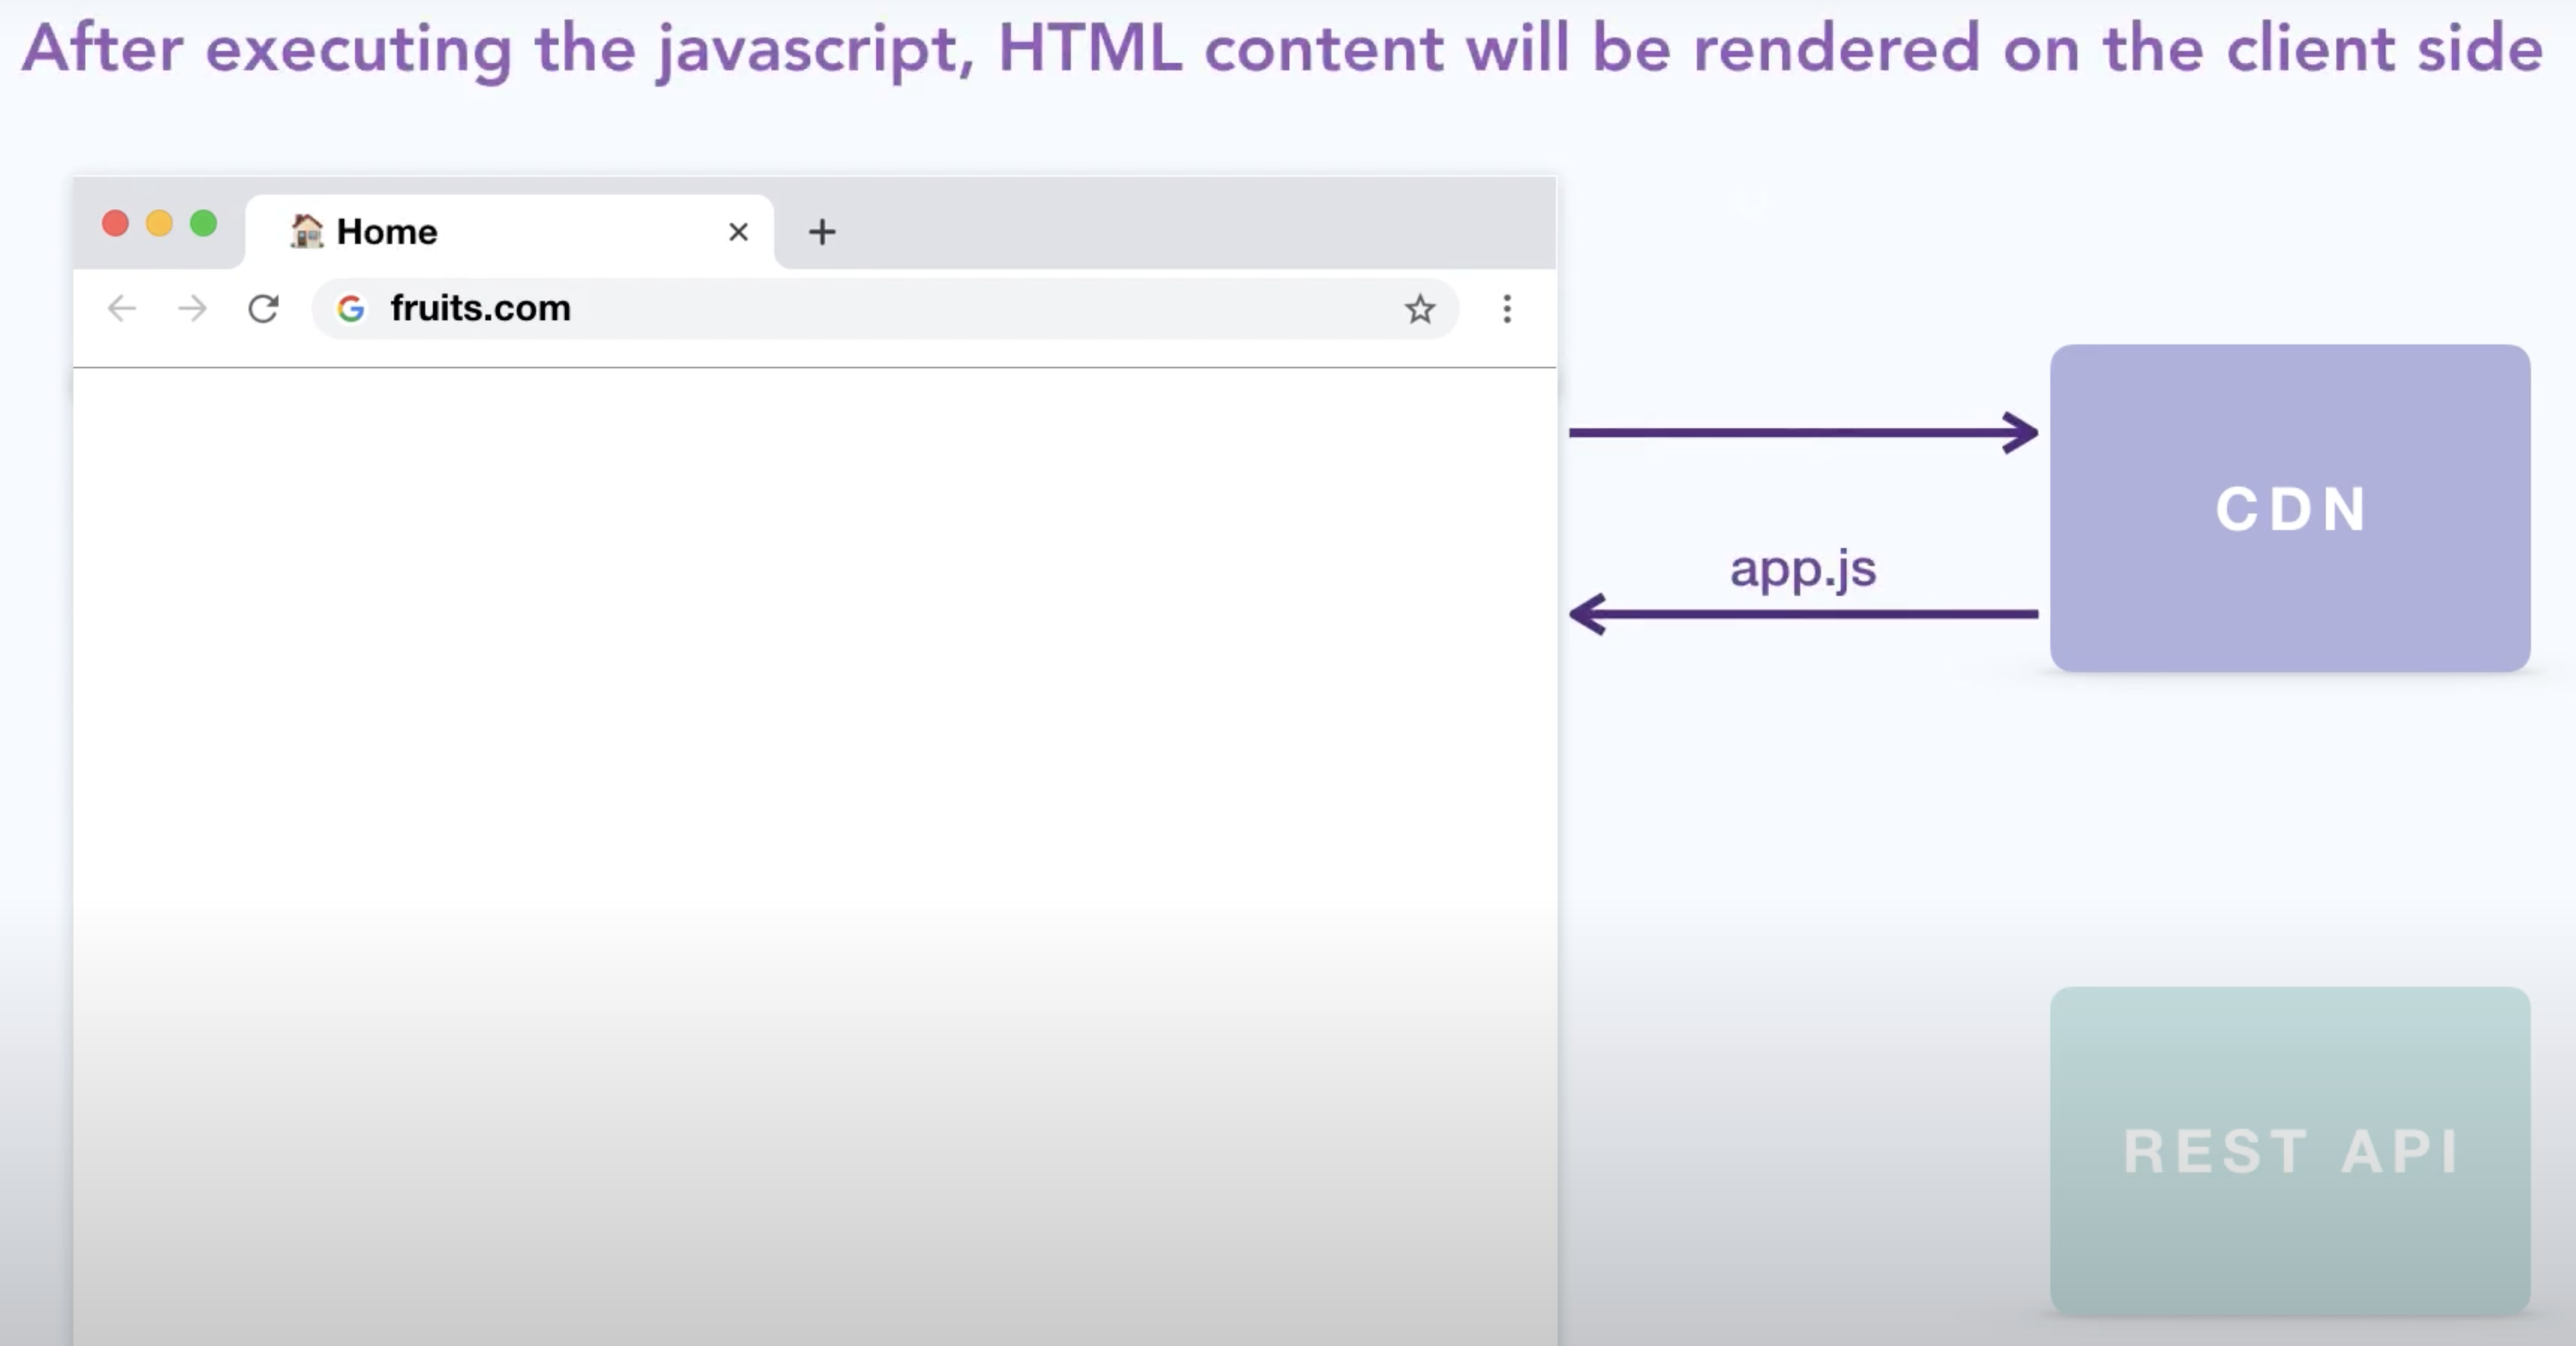
Task: Click the fruits.com address field
Action: tap(885, 309)
